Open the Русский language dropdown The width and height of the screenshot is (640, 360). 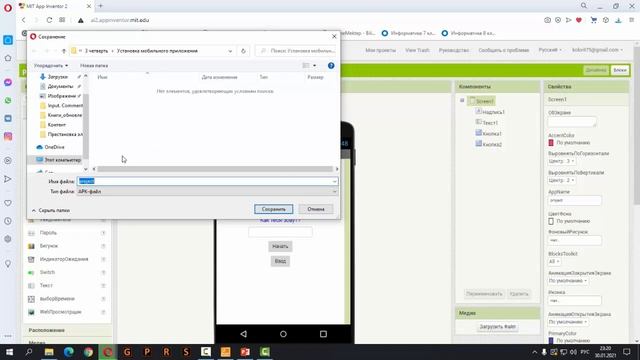point(550,50)
